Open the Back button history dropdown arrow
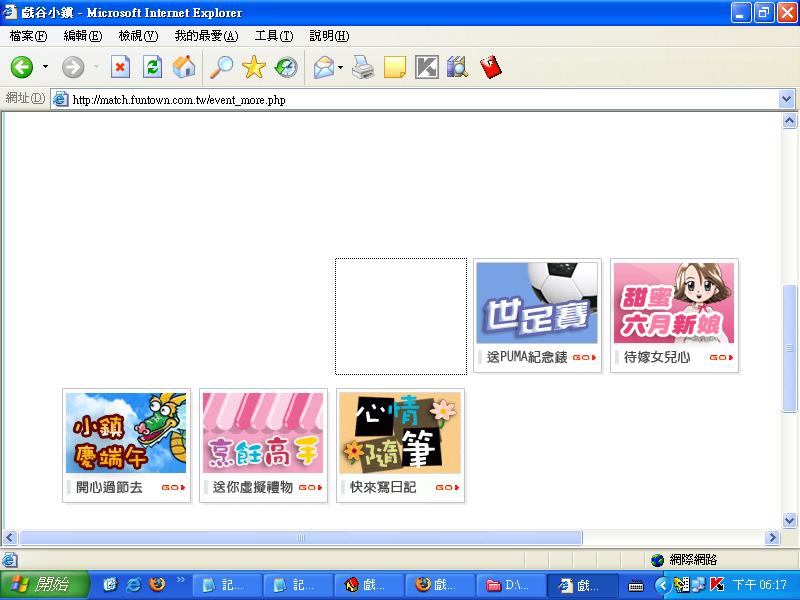 pyautogui.click(x=45, y=67)
